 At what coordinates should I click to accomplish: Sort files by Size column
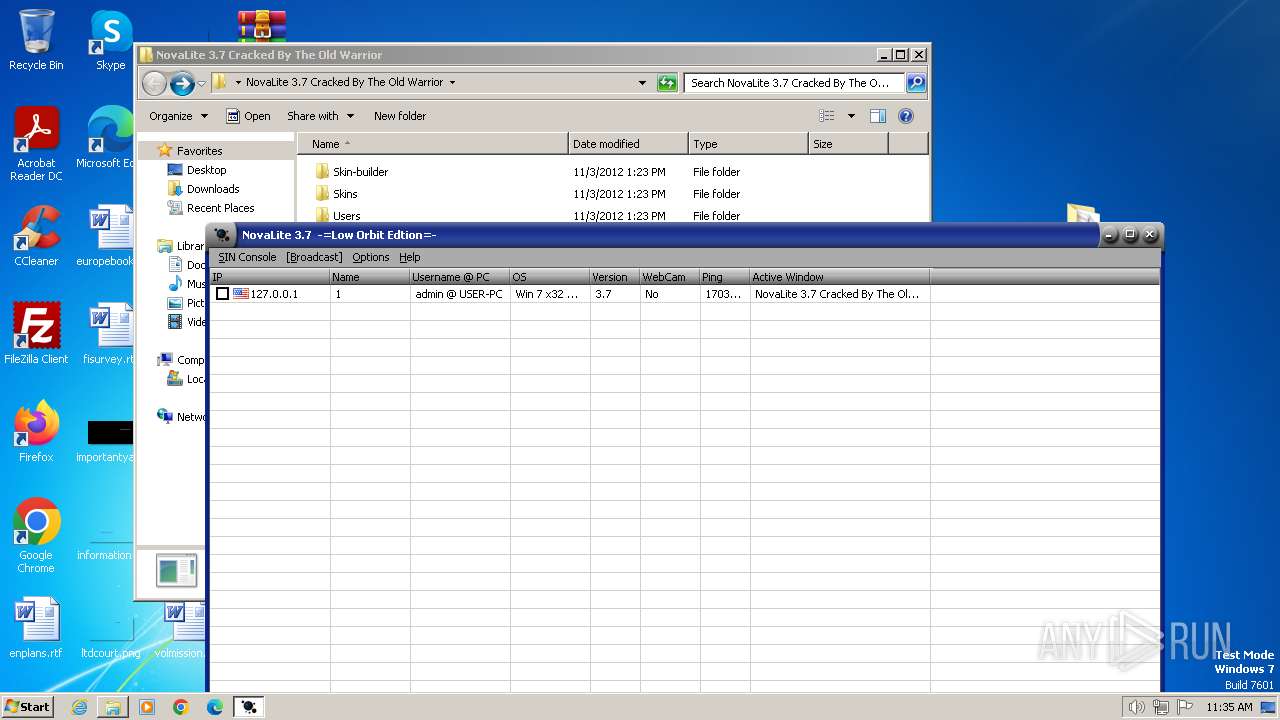tap(848, 144)
